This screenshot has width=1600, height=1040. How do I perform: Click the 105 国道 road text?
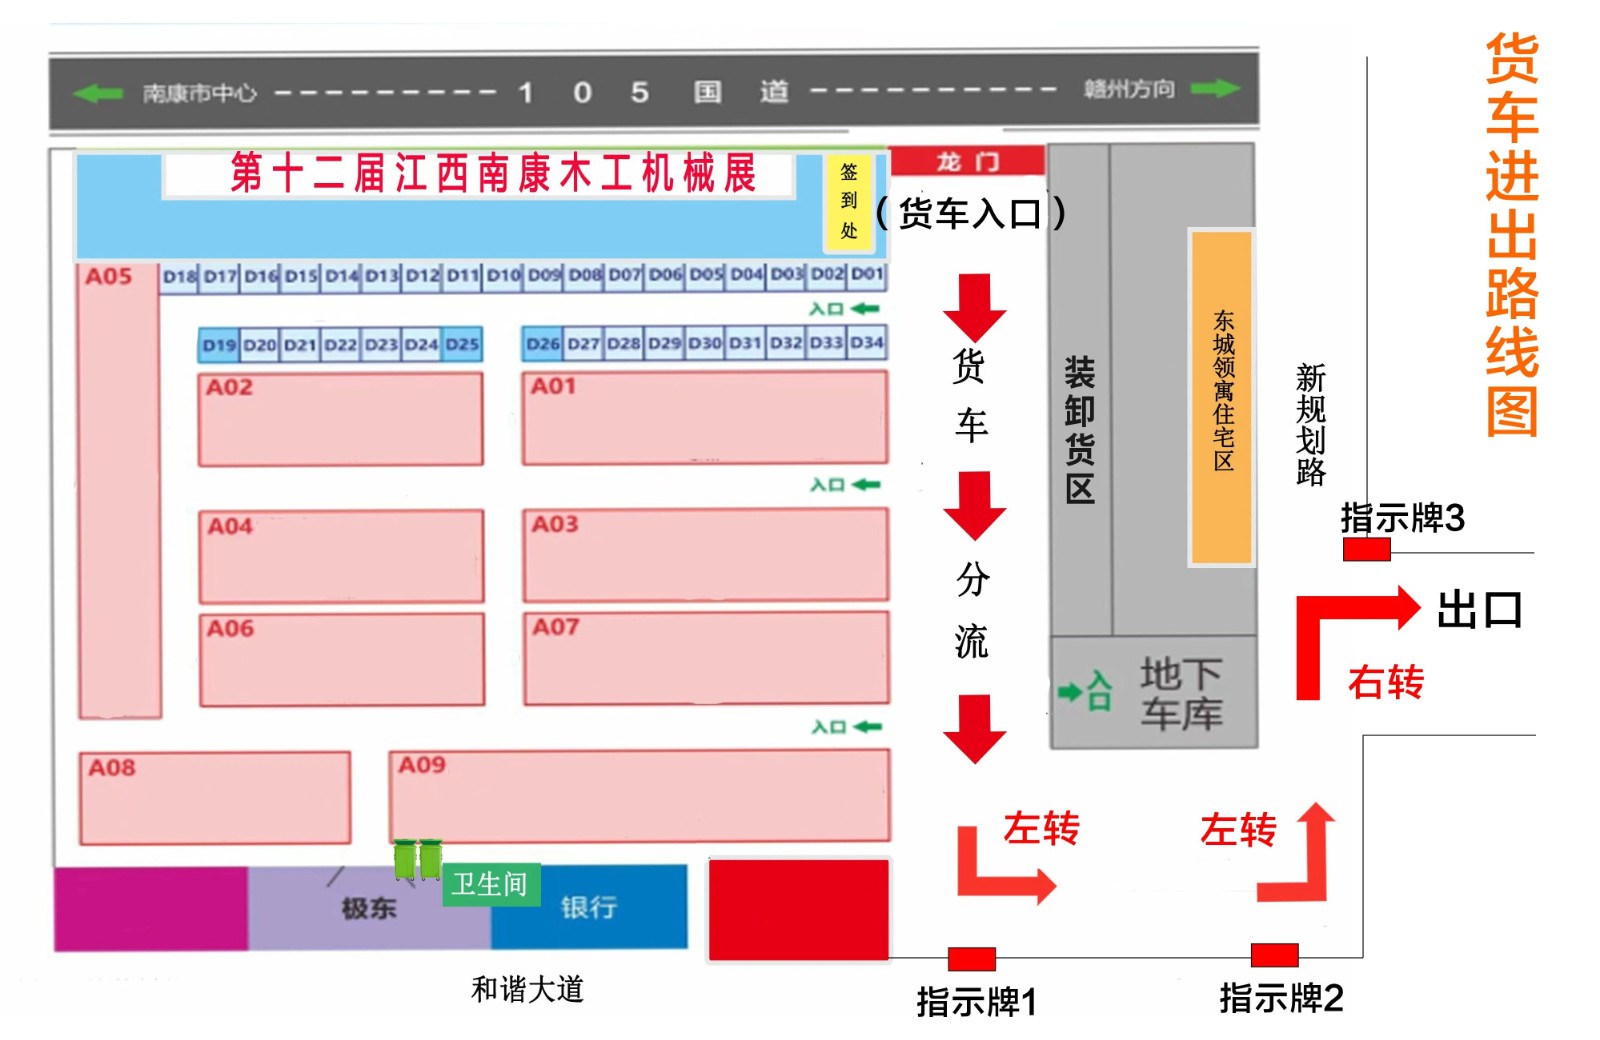click(x=654, y=93)
